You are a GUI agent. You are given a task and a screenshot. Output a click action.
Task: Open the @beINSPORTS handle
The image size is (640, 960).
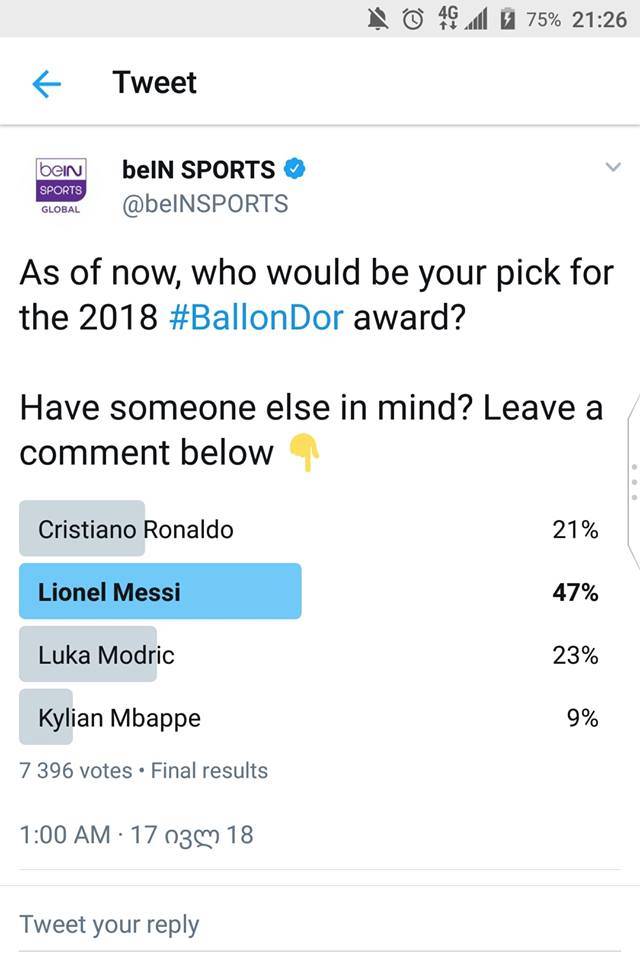tap(204, 204)
